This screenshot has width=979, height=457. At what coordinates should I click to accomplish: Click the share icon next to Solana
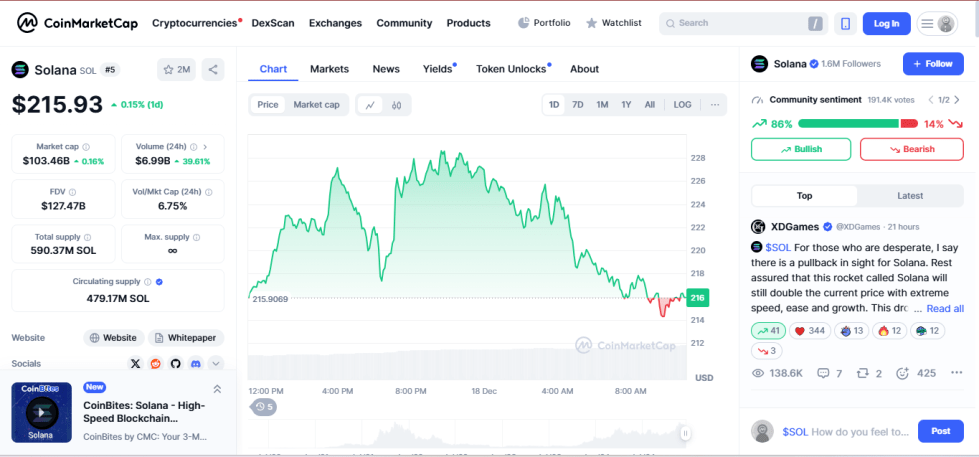(212, 69)
